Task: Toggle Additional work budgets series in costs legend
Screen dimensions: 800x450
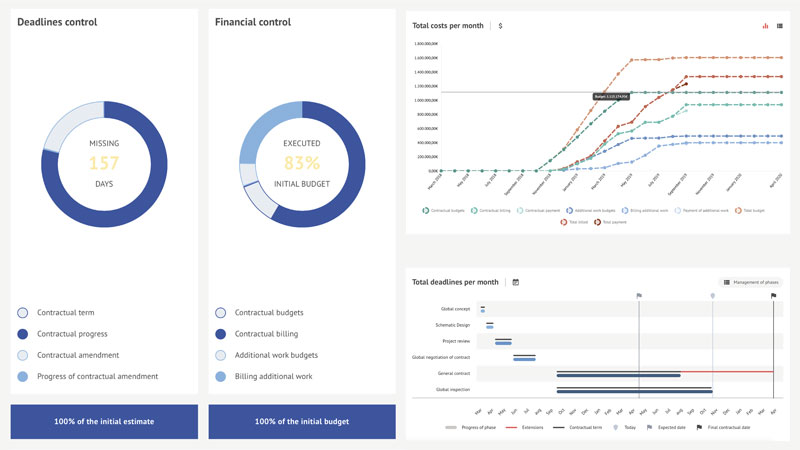Action: (570, 210)
